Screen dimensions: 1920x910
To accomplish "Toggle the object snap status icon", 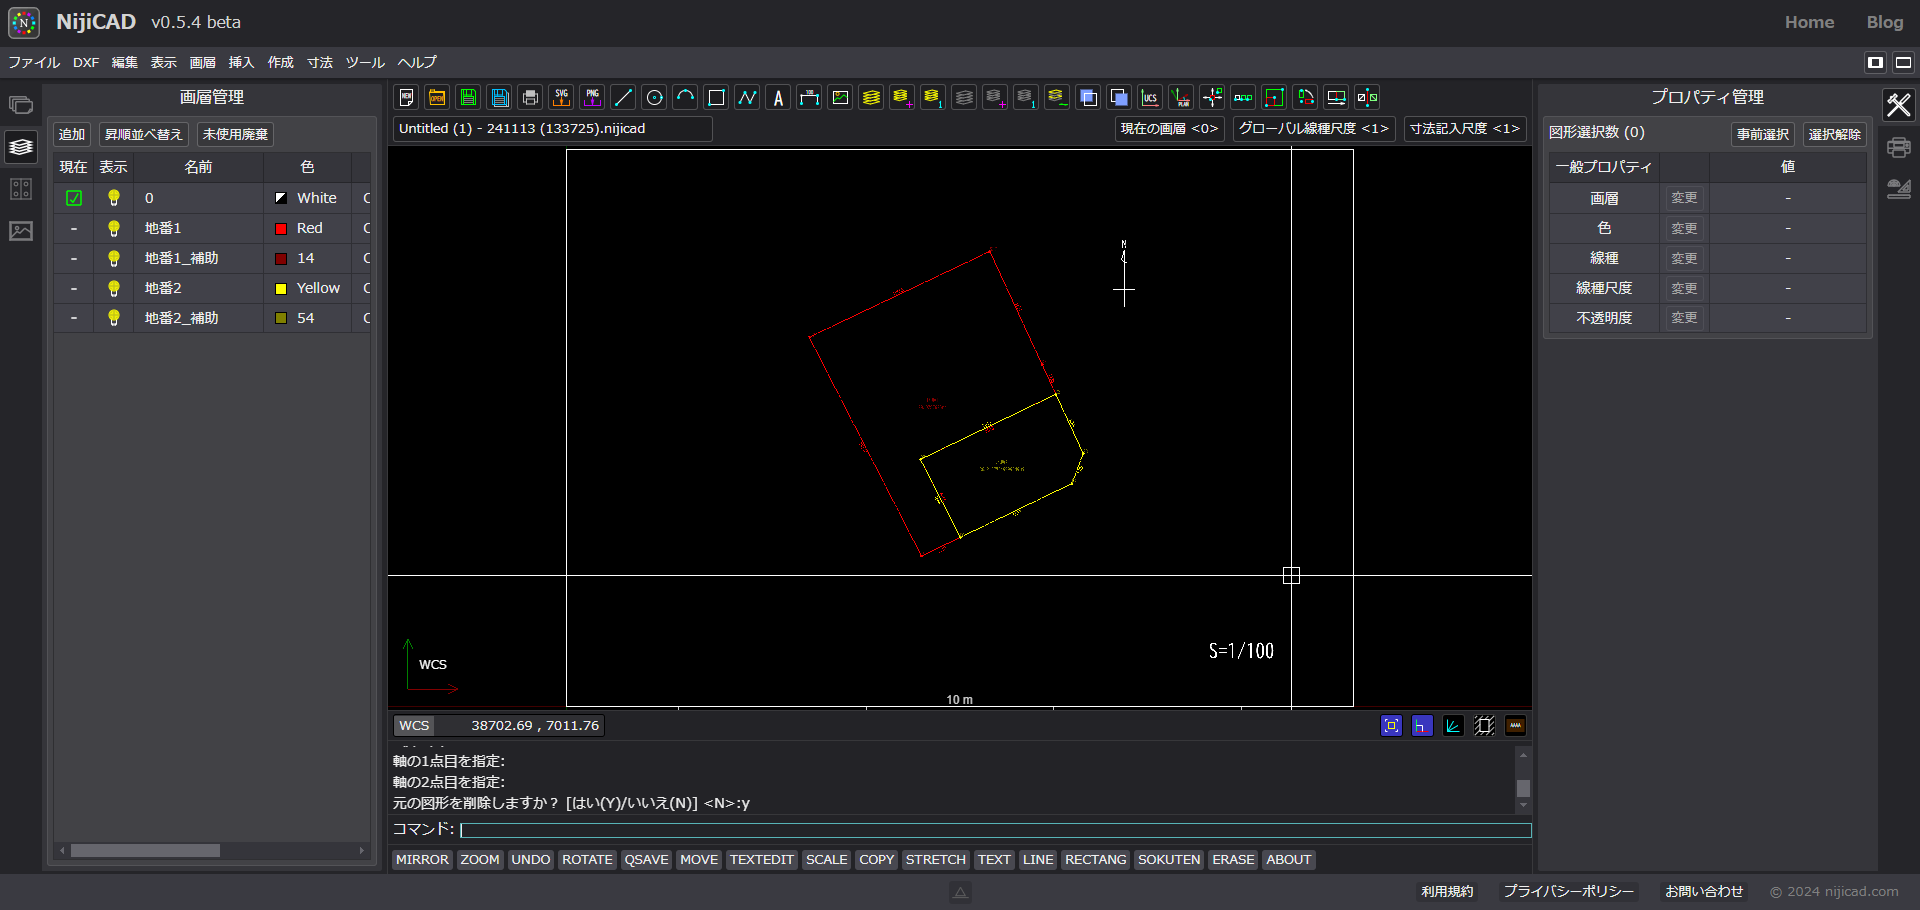I will pyautogui.click(x=1391, y=726).
